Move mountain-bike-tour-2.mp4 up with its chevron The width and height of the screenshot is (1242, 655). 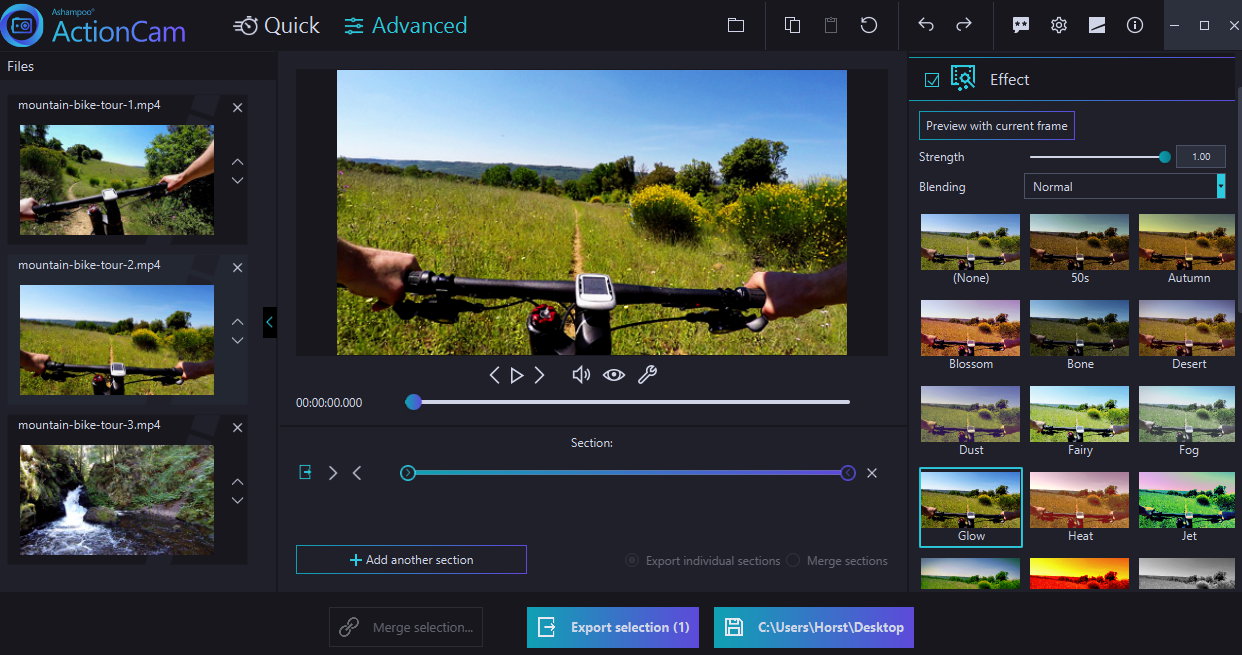coord(237,320)
